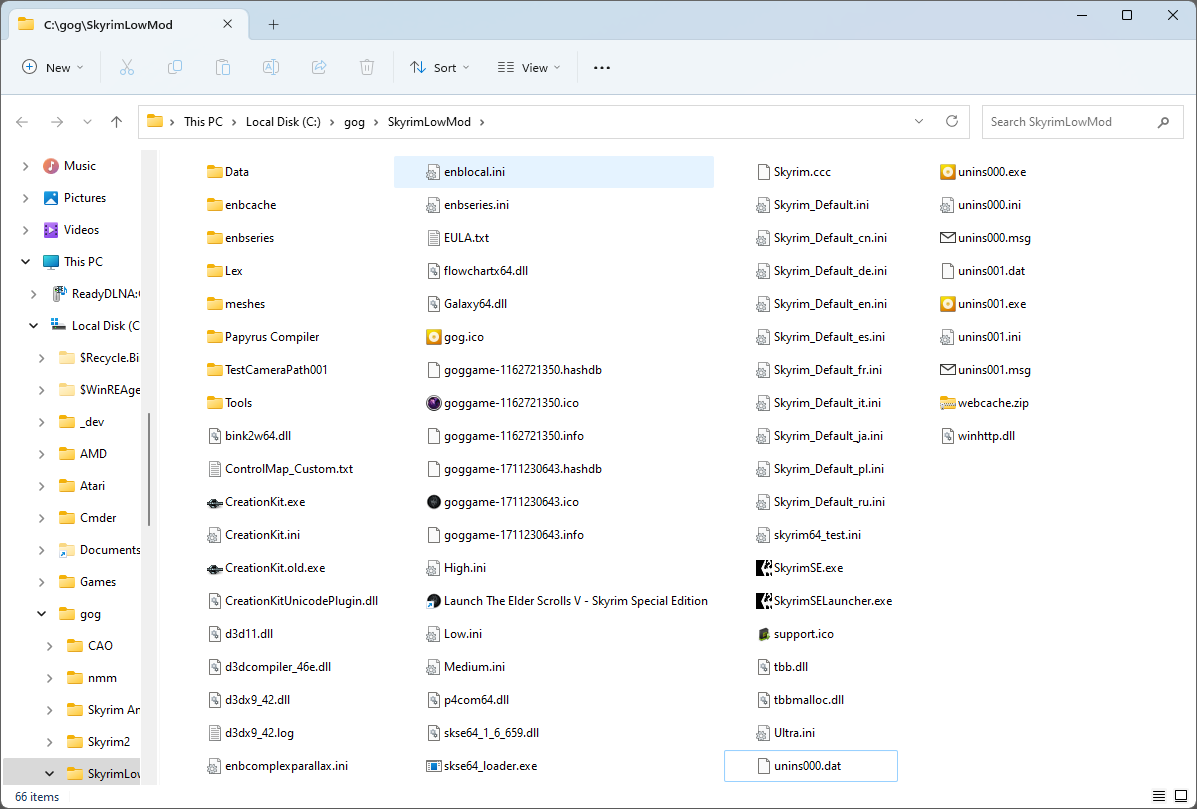Expand the CAO folder in tree
Viewport: 1197px width, 809px height.
(x=50, y=646)
